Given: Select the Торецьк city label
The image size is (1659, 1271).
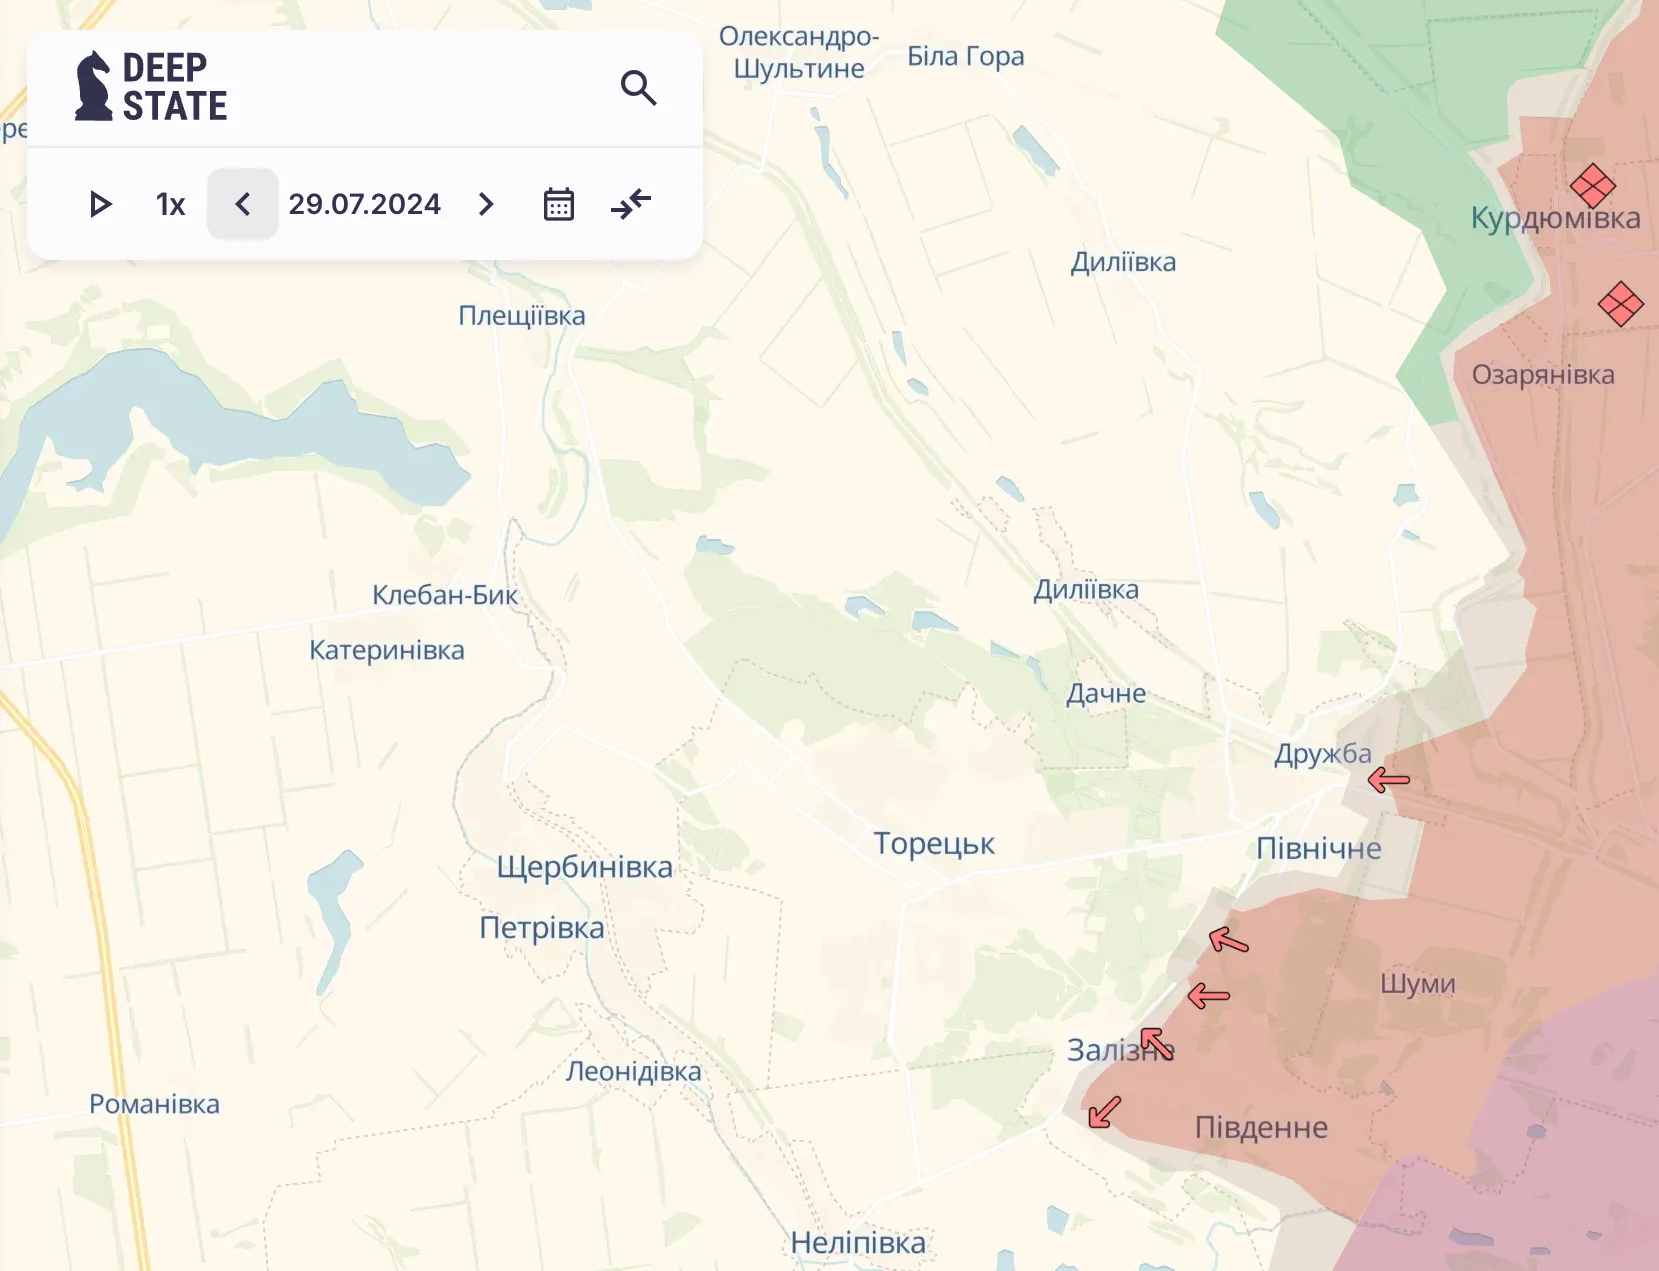Looking at the screenshot, I should [x=933, y=843].
